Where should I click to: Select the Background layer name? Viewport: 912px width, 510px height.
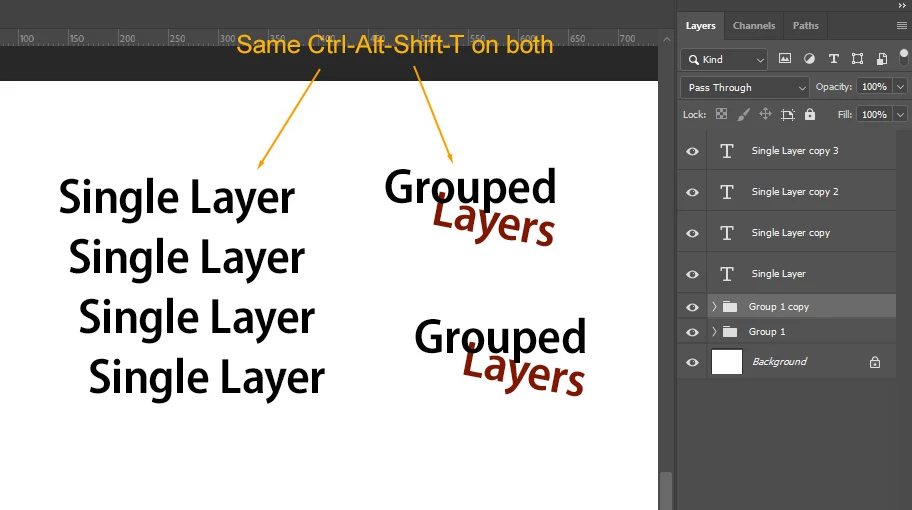779,362
